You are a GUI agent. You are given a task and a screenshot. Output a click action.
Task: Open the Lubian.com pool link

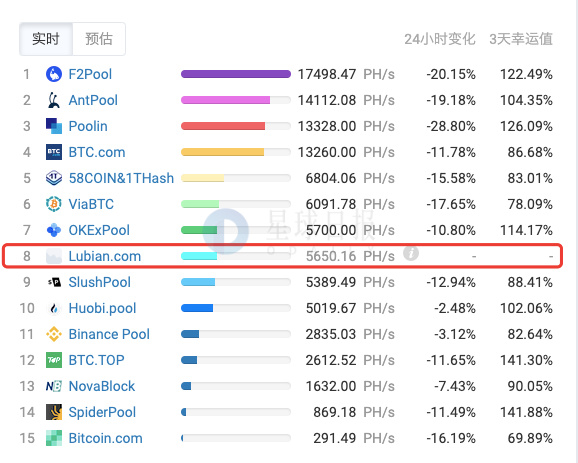(x=105, y=256)
